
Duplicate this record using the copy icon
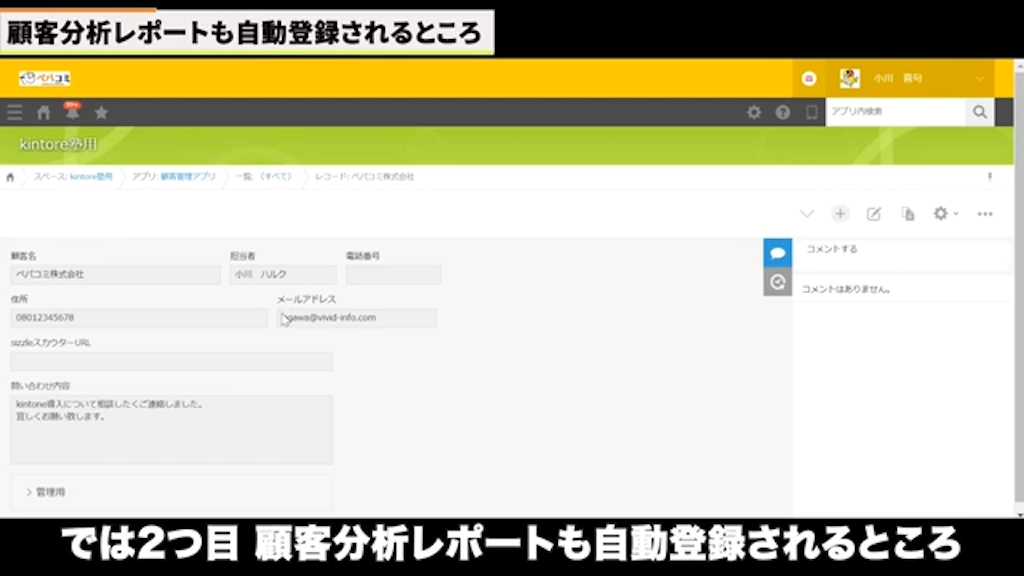(906, 213)
